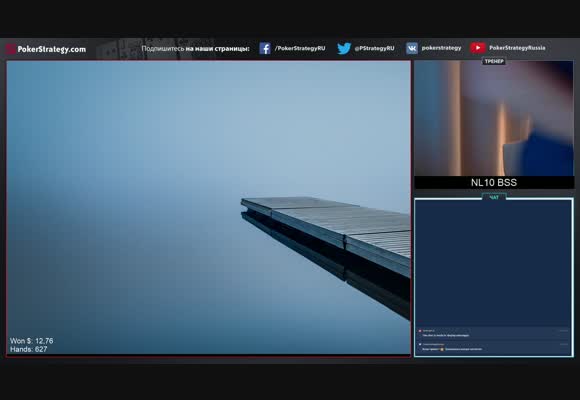Click the trainer webcam video feed
This screenshot has width=580, height=400.
pyautogui.click(x=494, y=118)
